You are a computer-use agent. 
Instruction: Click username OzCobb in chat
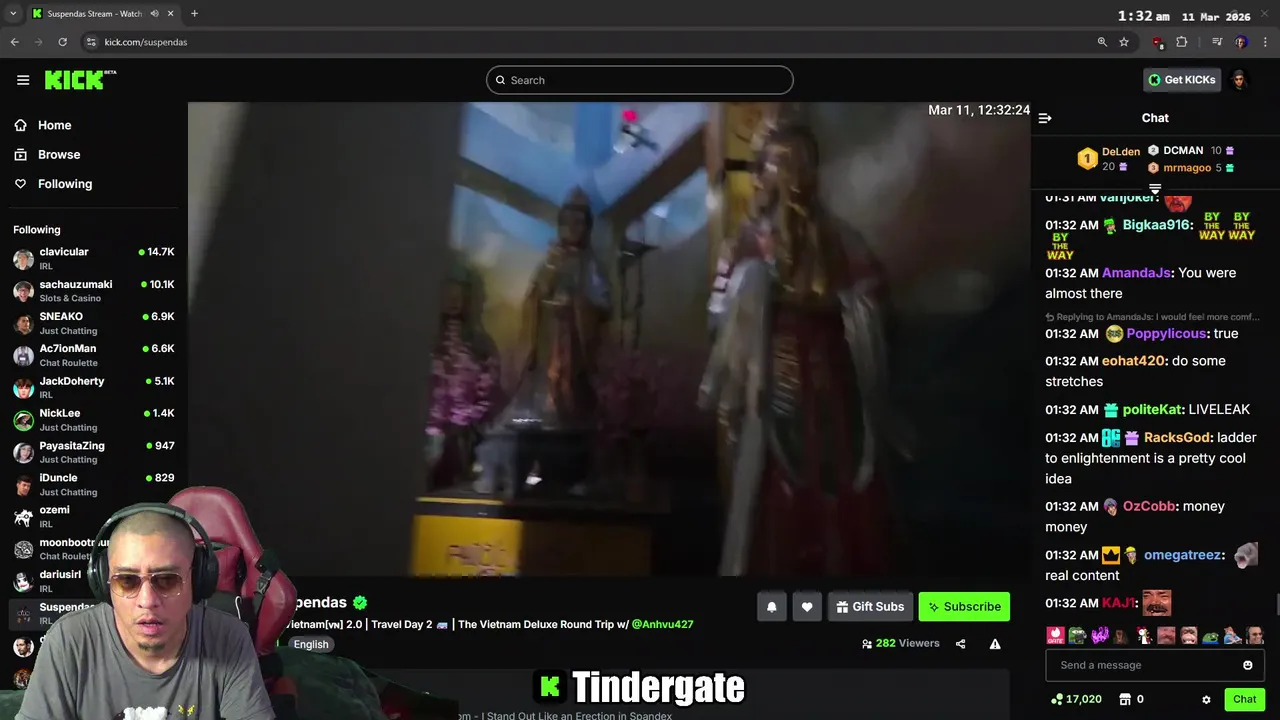tap(1147, 507)
